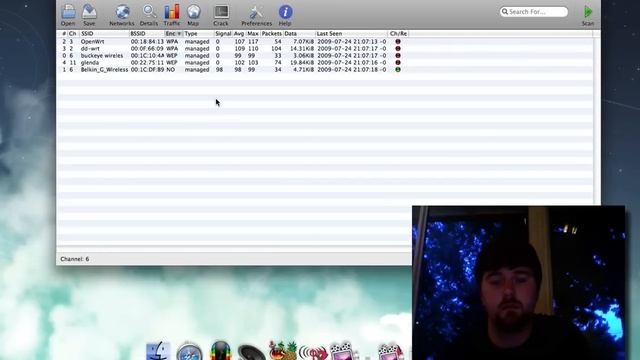Click the Data column header
The width and height of the screenshot is (640, 360).
[299, 33]
